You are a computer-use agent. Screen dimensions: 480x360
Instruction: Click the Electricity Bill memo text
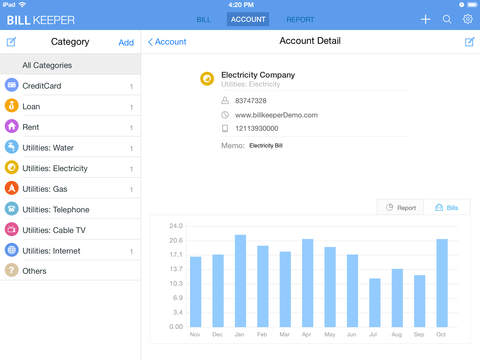coord(266,145)
